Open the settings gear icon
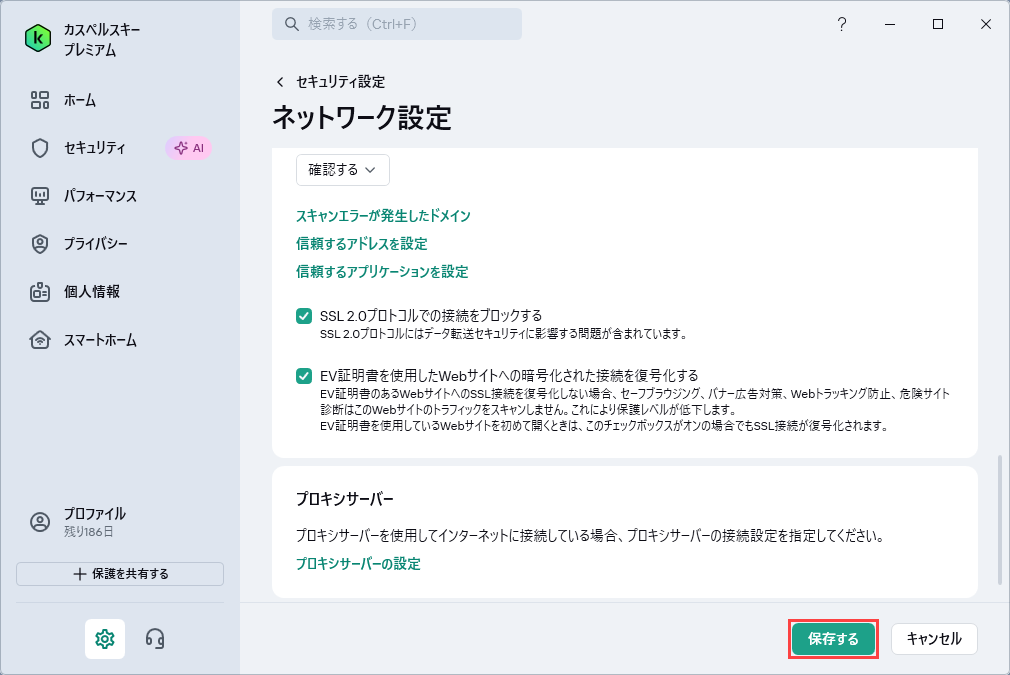Screen dimensions: 1010x675 coord(105,639)
